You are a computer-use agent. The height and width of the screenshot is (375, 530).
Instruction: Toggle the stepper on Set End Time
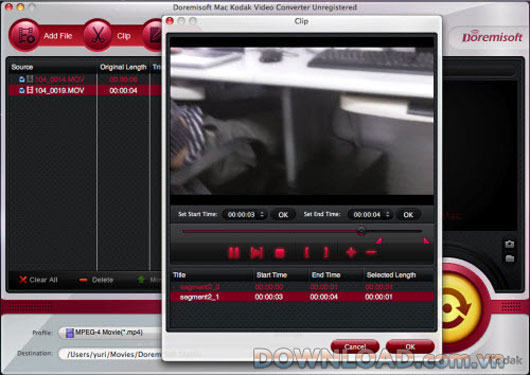[388, 214]
